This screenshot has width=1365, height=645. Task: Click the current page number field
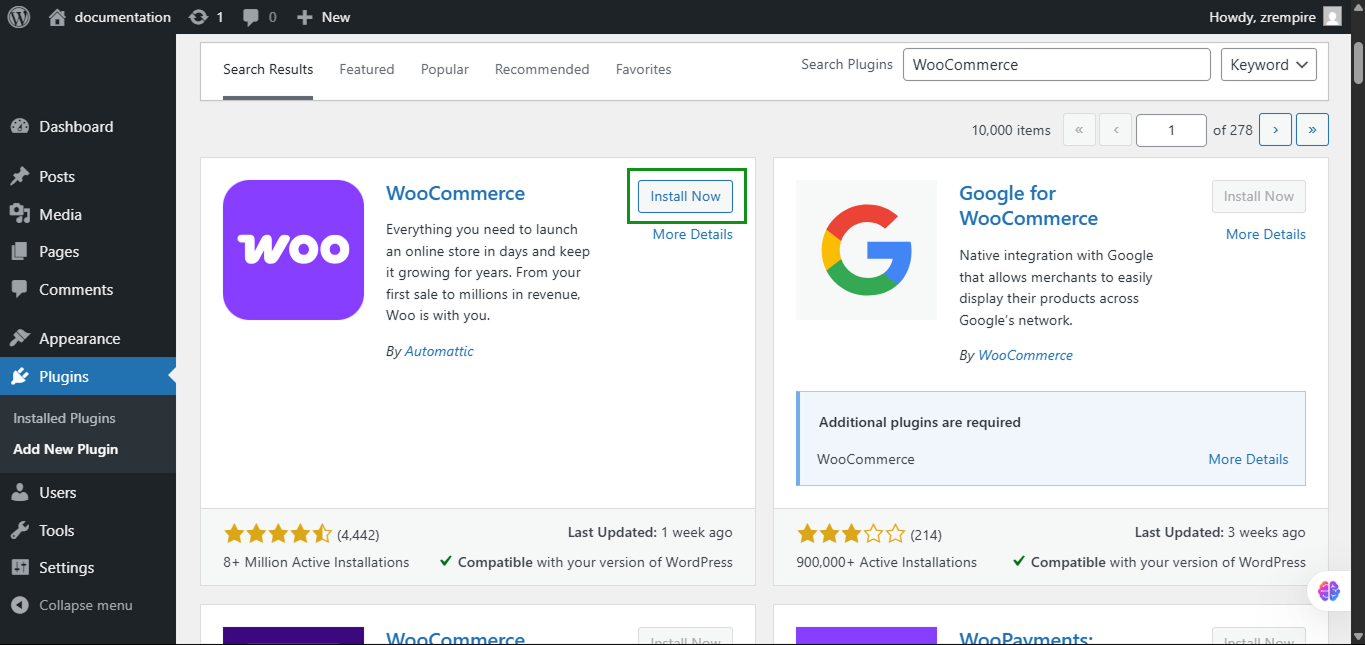[x=1171, y=130]
